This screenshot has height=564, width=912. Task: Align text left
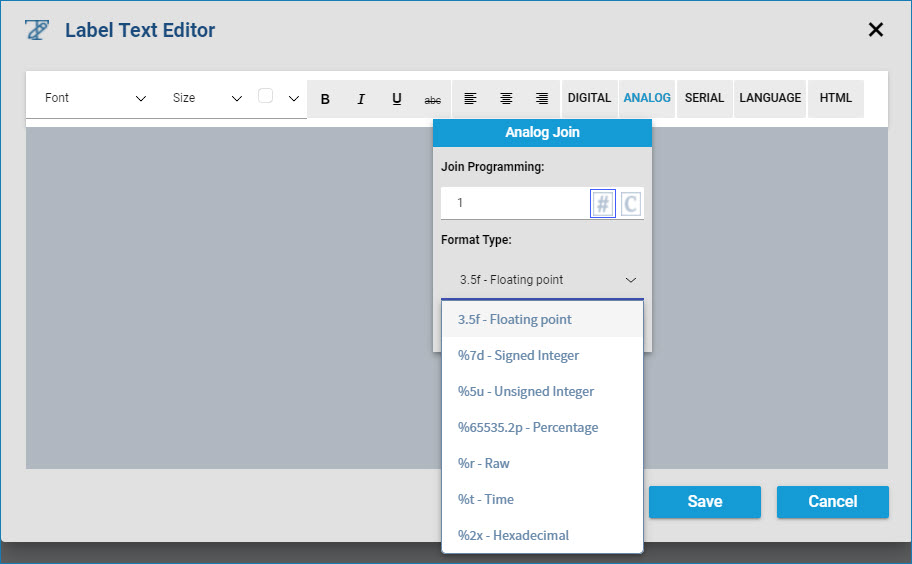pyautogui.click(x=470, y=99)
